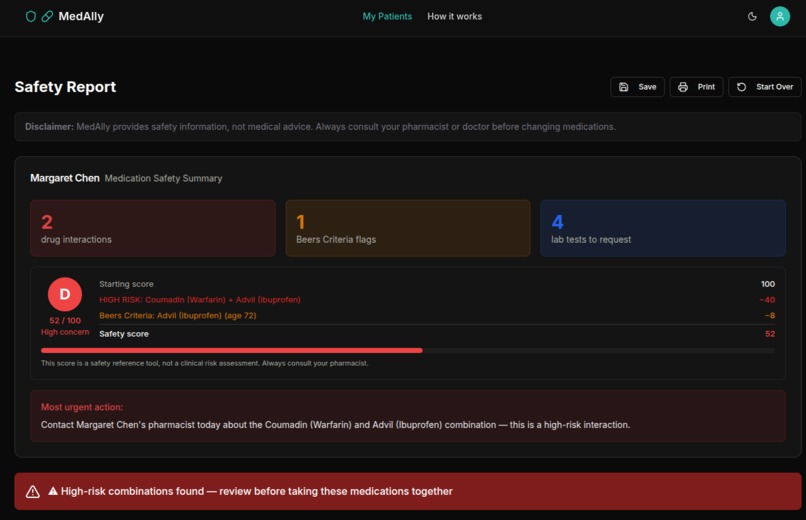Open the My Patients tab
Screen dimensions: 806x520
(387, 16)
